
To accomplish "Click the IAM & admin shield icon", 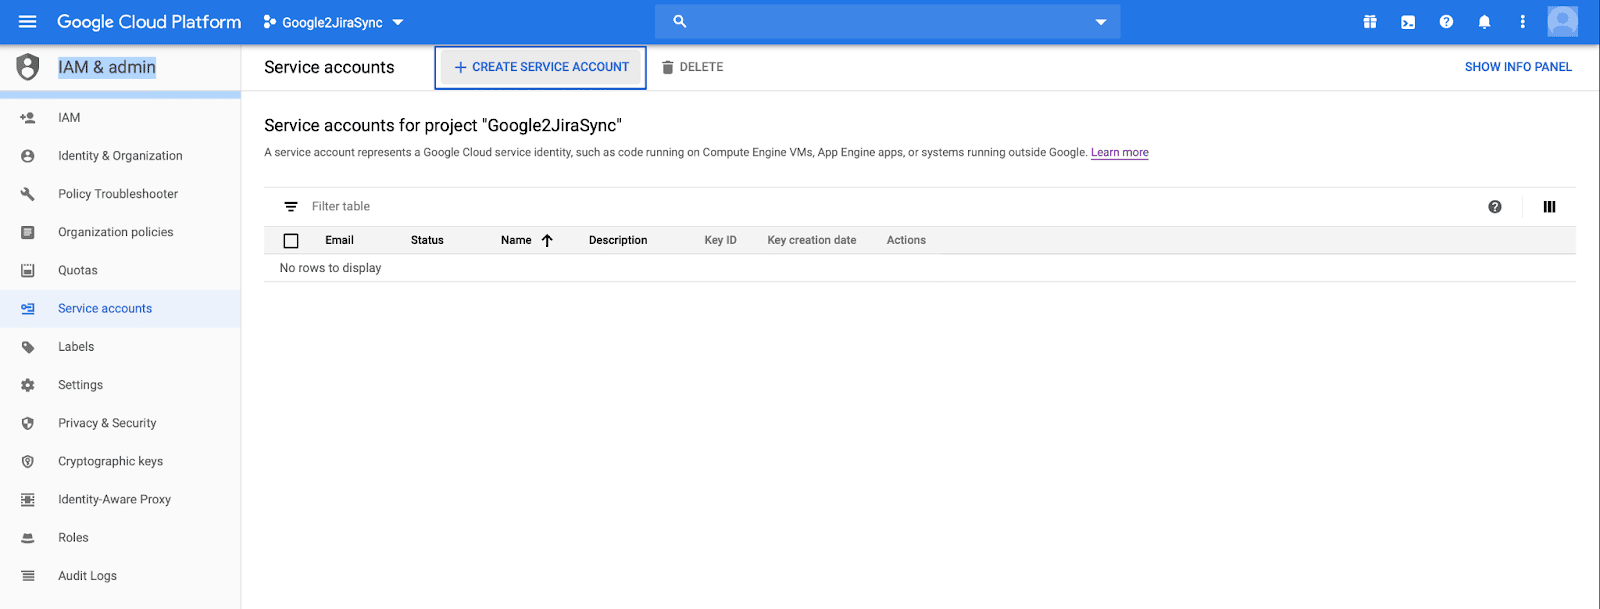I will coord(28,67).
